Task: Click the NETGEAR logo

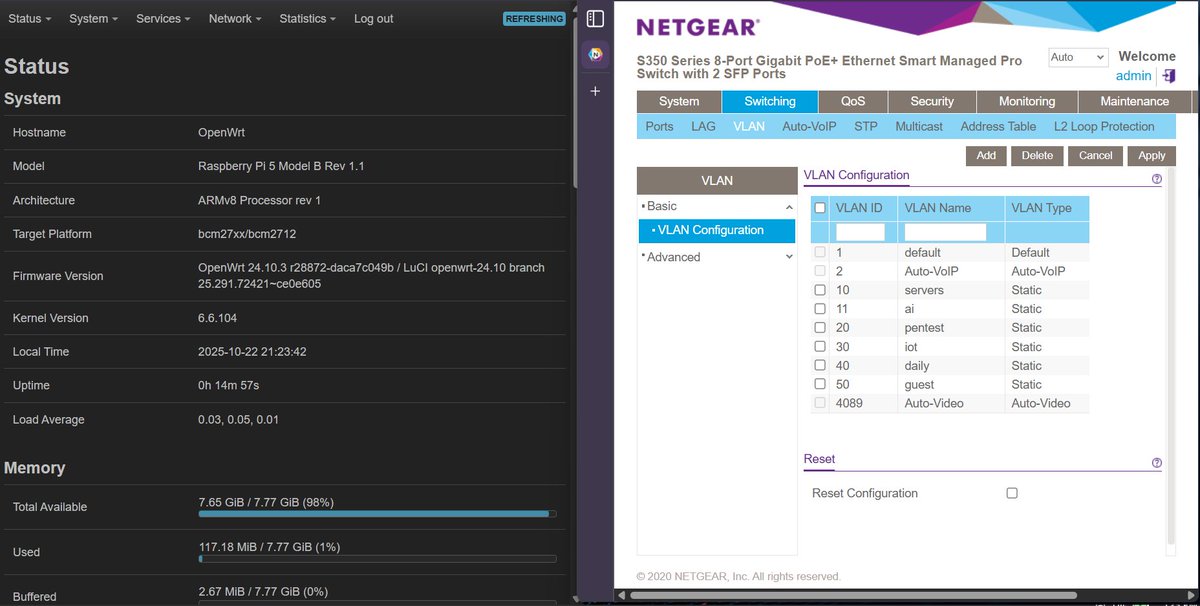Action: click(697, 27)
